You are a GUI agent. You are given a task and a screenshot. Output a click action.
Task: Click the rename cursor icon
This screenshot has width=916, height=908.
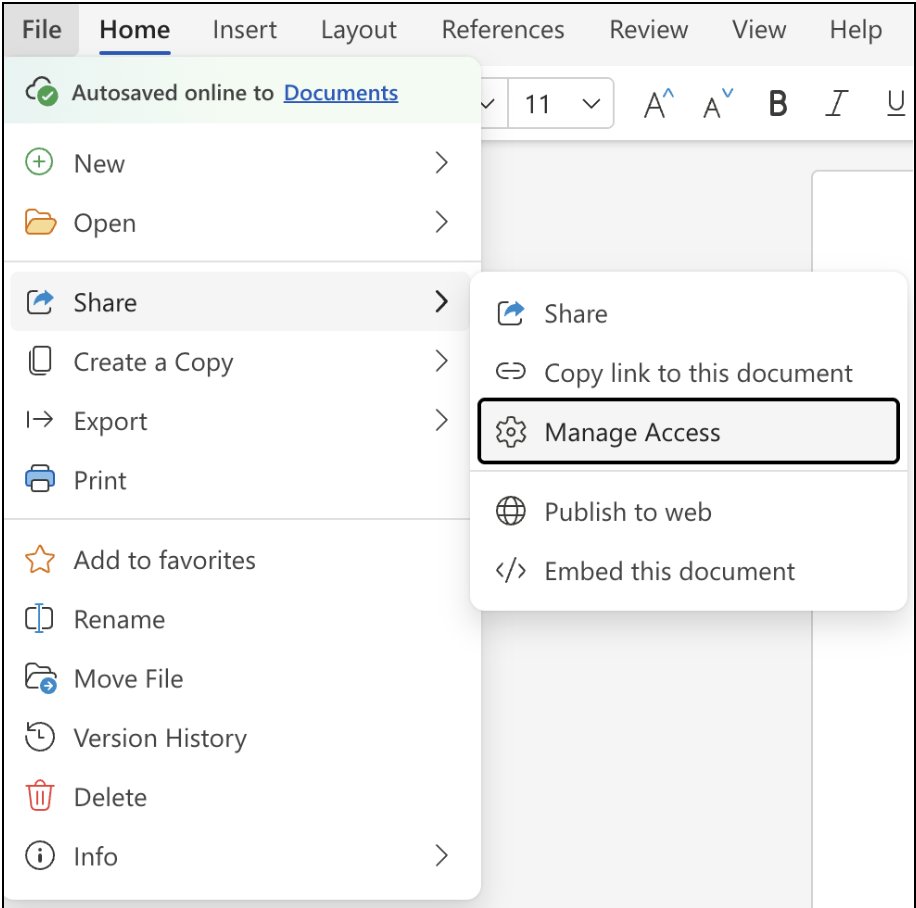[x=39, y=619]
